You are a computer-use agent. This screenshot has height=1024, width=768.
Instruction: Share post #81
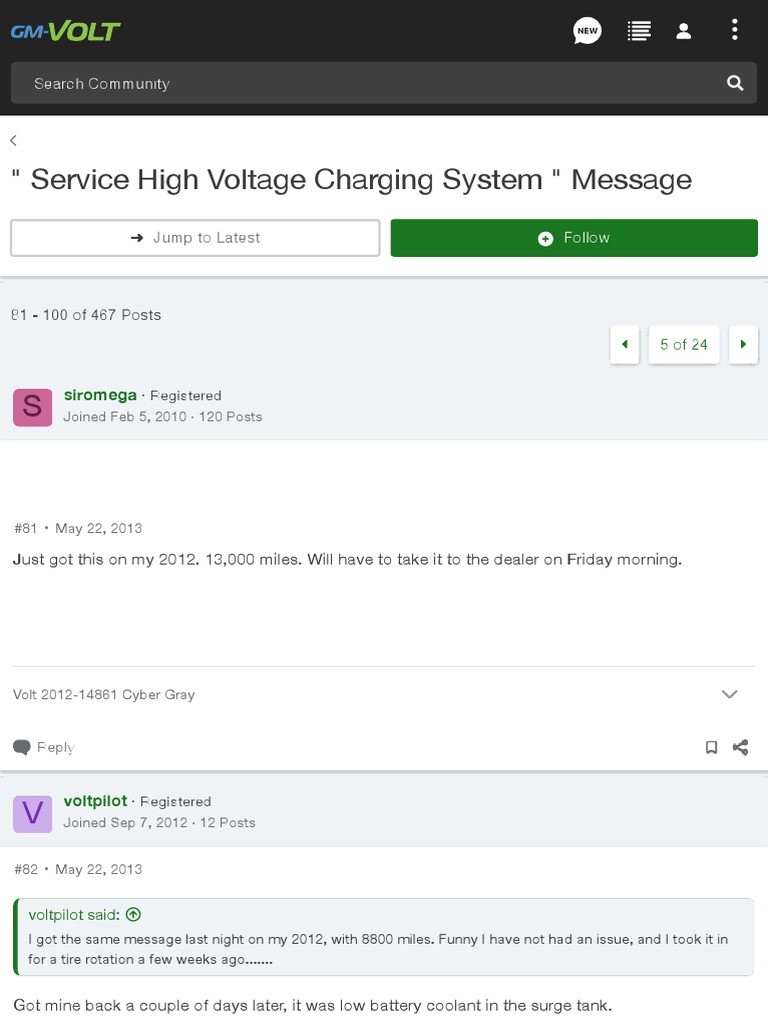pos(741,747)
